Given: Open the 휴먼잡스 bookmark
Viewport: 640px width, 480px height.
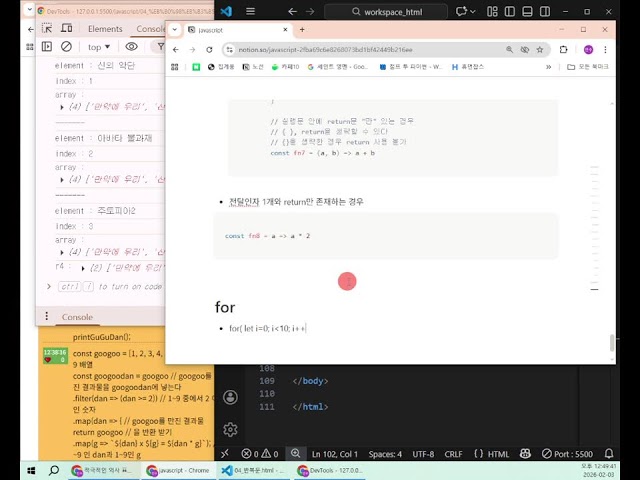Looking at the screenshot, I should (x=468, y=67).
